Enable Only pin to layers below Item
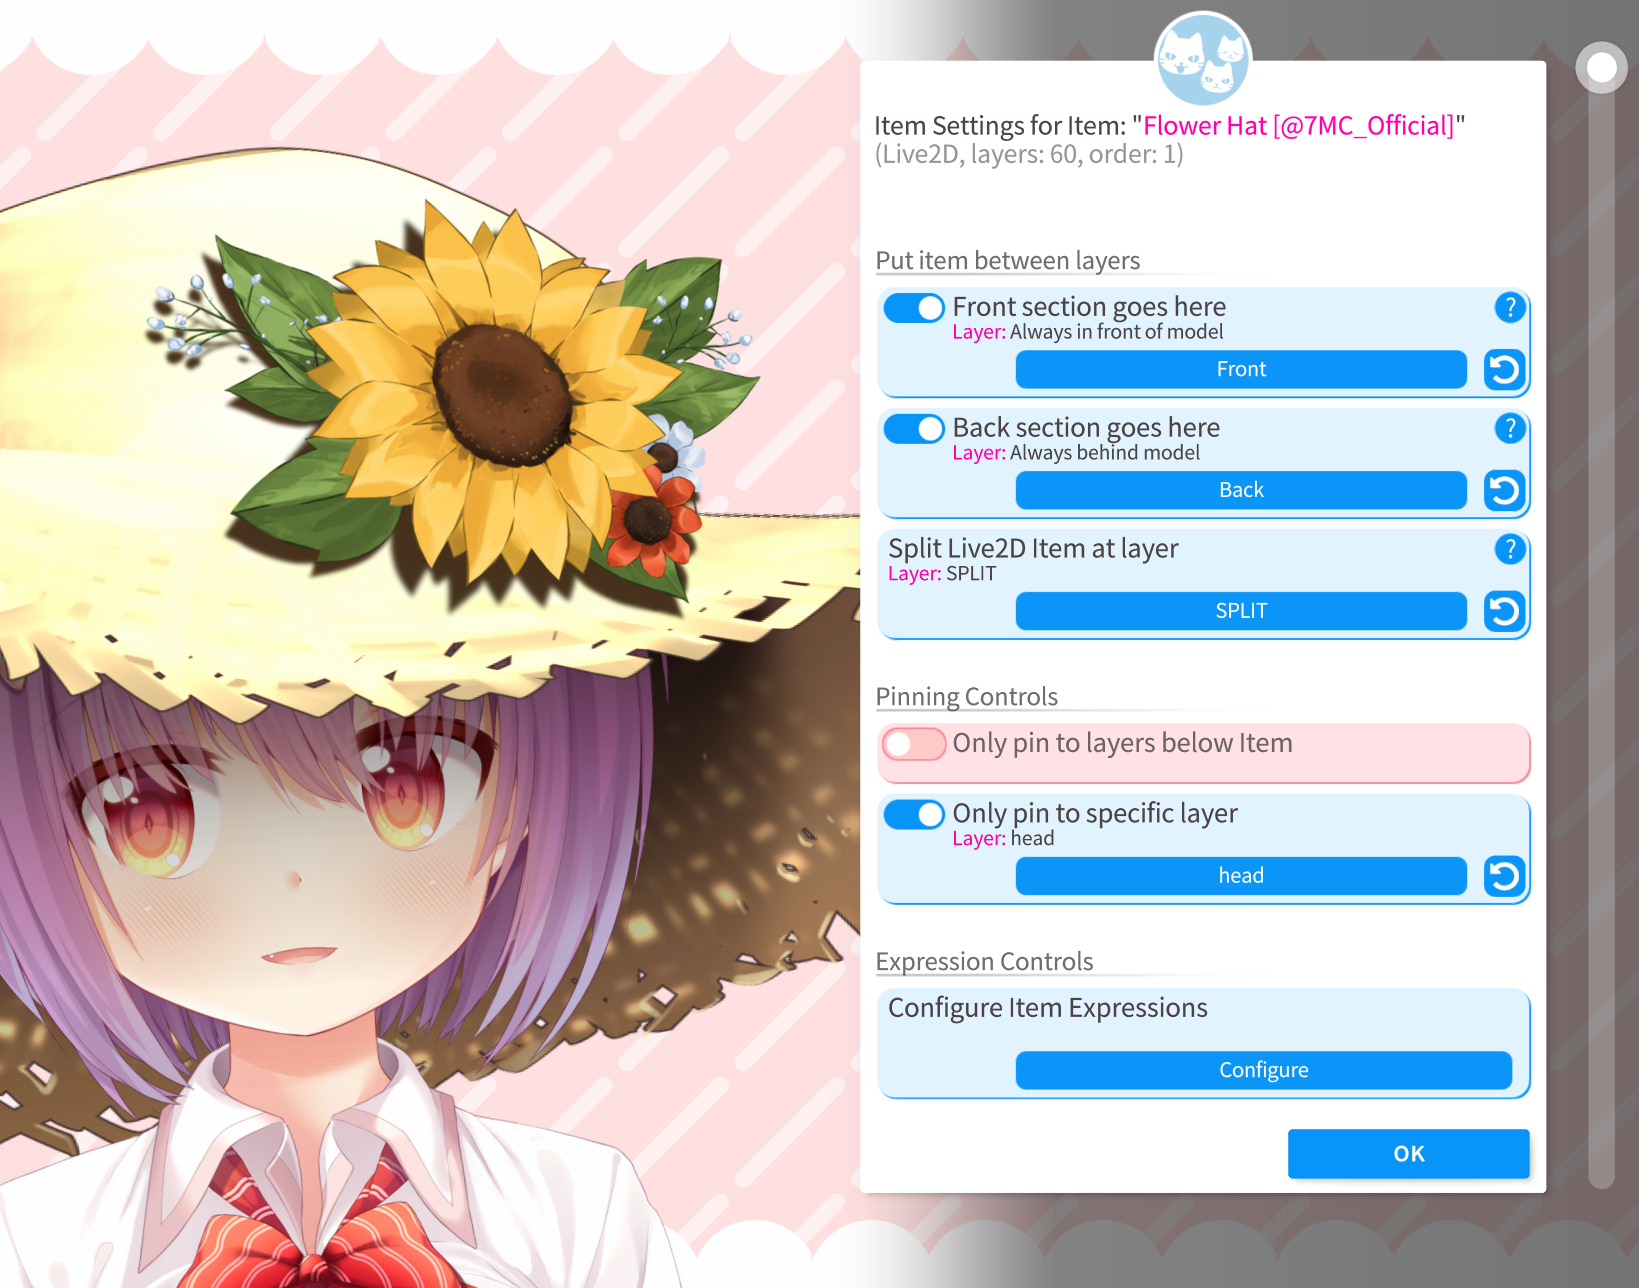 click(914, 744)
